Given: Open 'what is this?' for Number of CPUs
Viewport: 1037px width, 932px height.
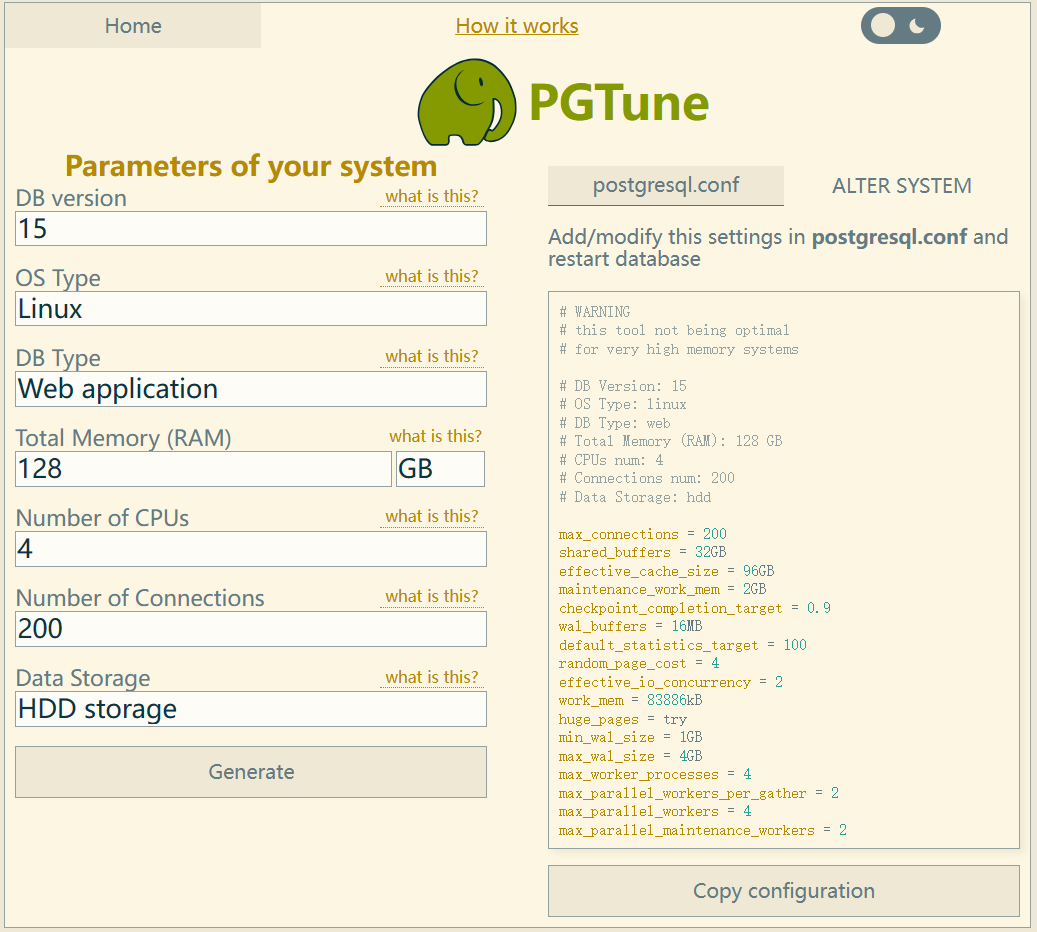Looking at the screenshot, I should 432,517.
